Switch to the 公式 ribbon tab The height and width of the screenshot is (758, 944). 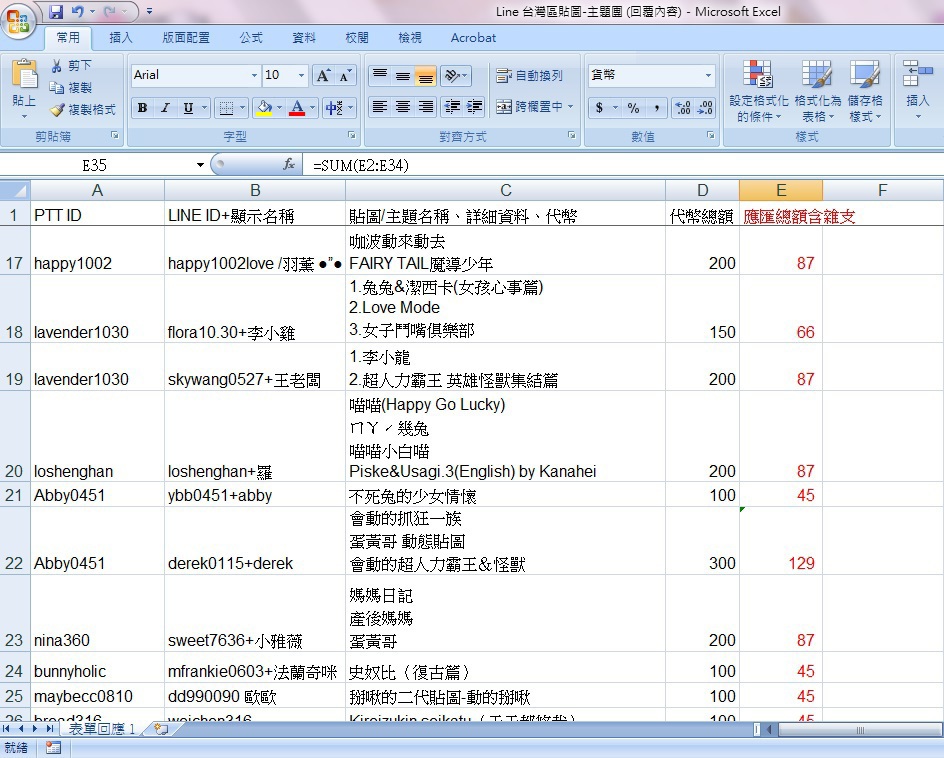[x=251, y=38]
